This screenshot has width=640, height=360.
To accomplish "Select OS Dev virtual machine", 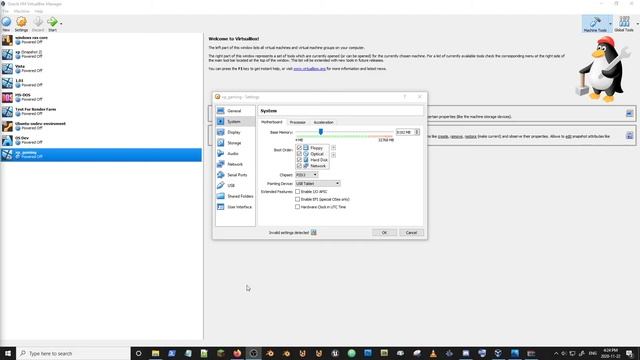I will pos(101,140).
